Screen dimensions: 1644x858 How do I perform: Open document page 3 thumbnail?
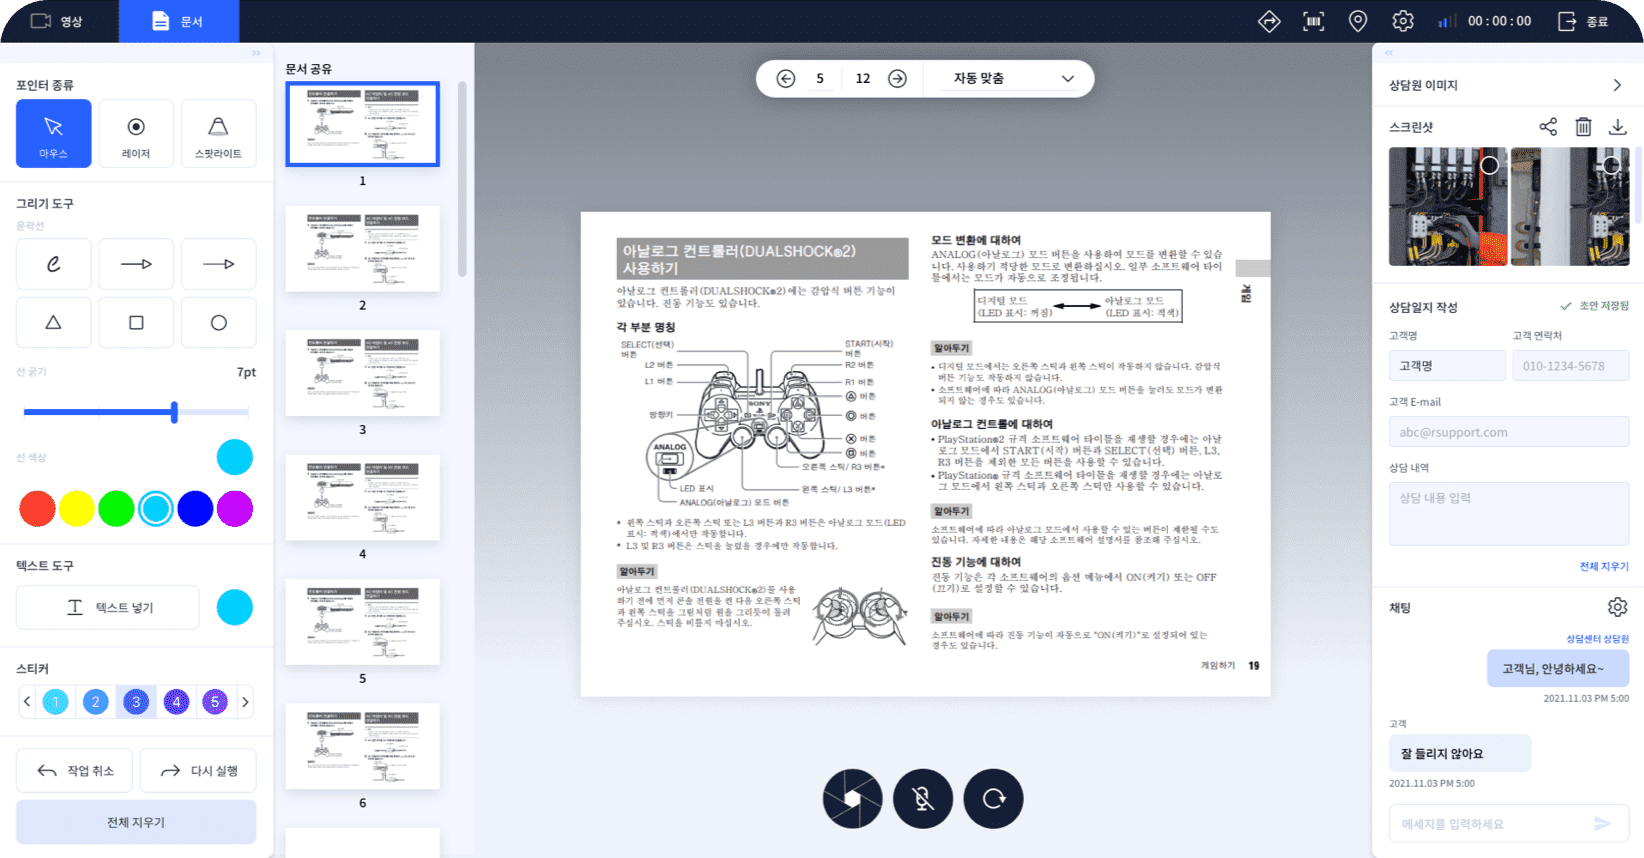pyautogui.click(x=362, y=373)
